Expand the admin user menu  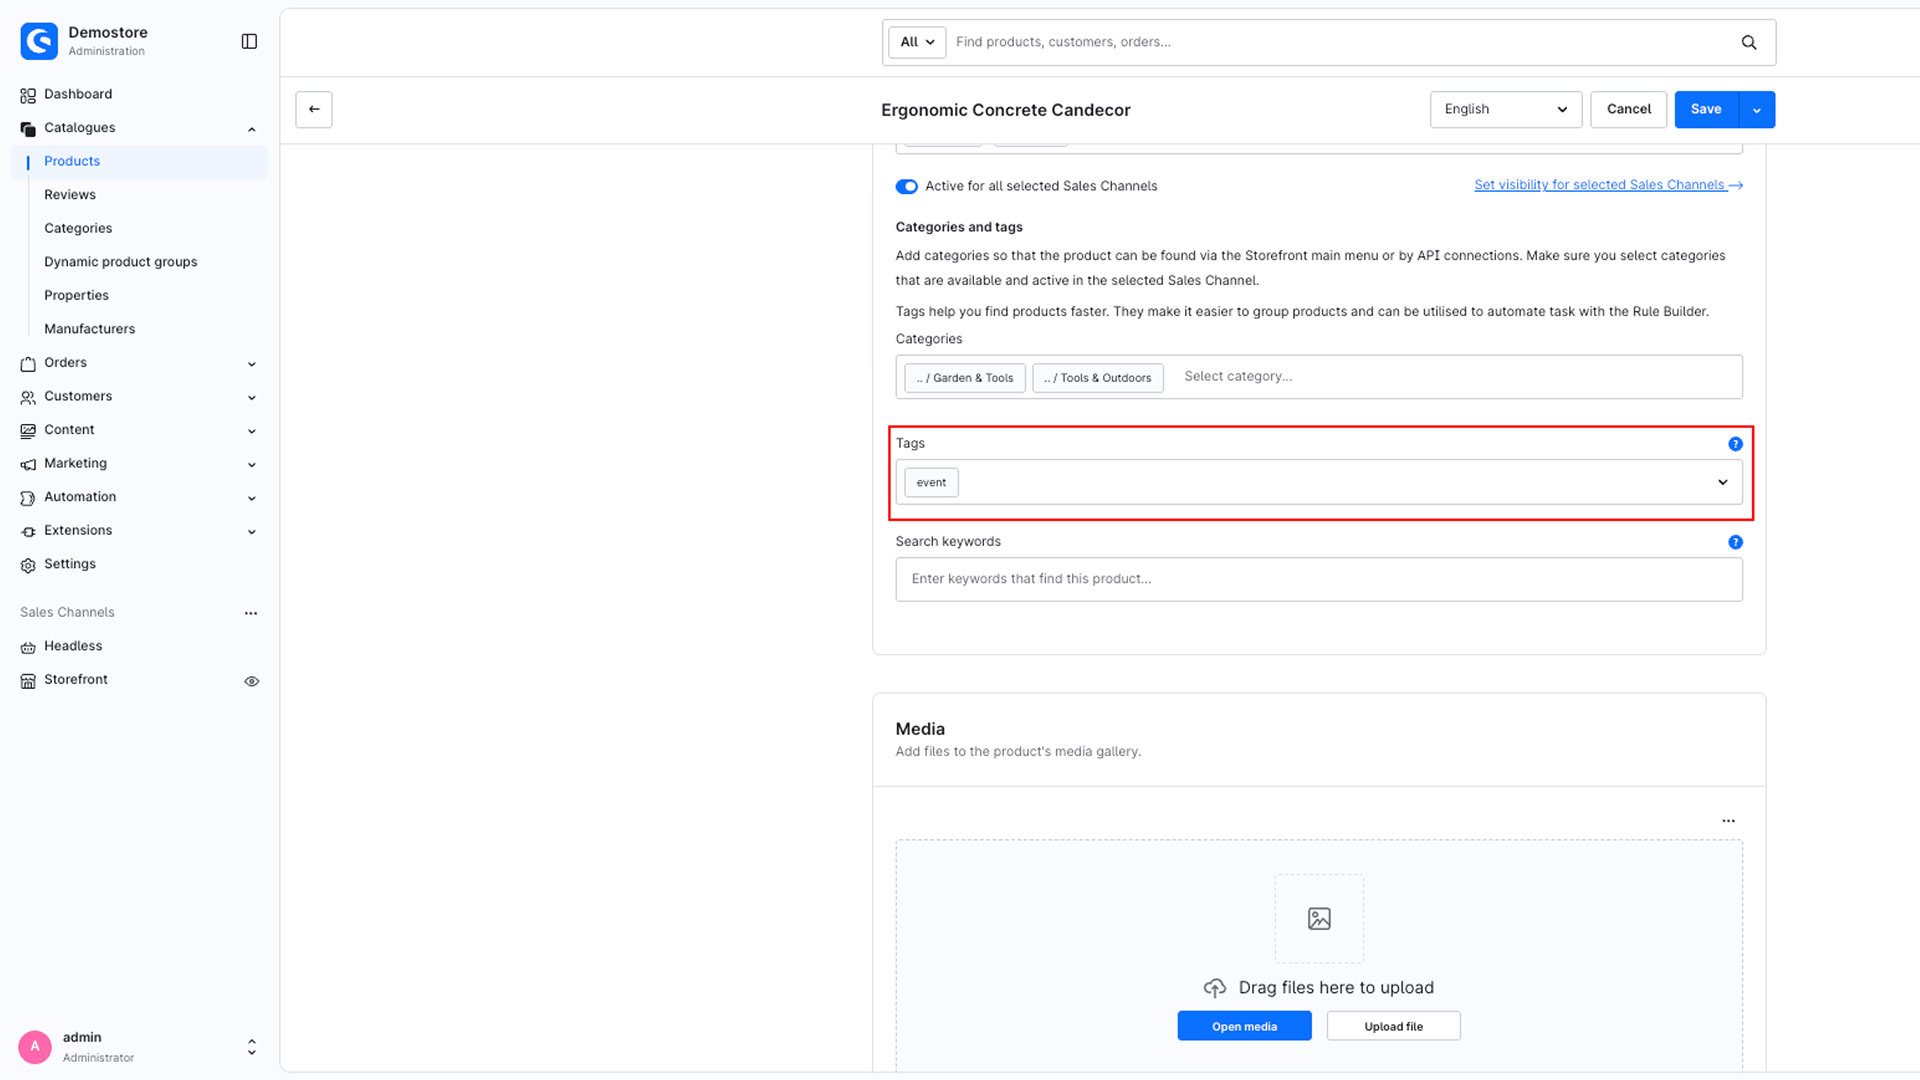click(252, 1047)
